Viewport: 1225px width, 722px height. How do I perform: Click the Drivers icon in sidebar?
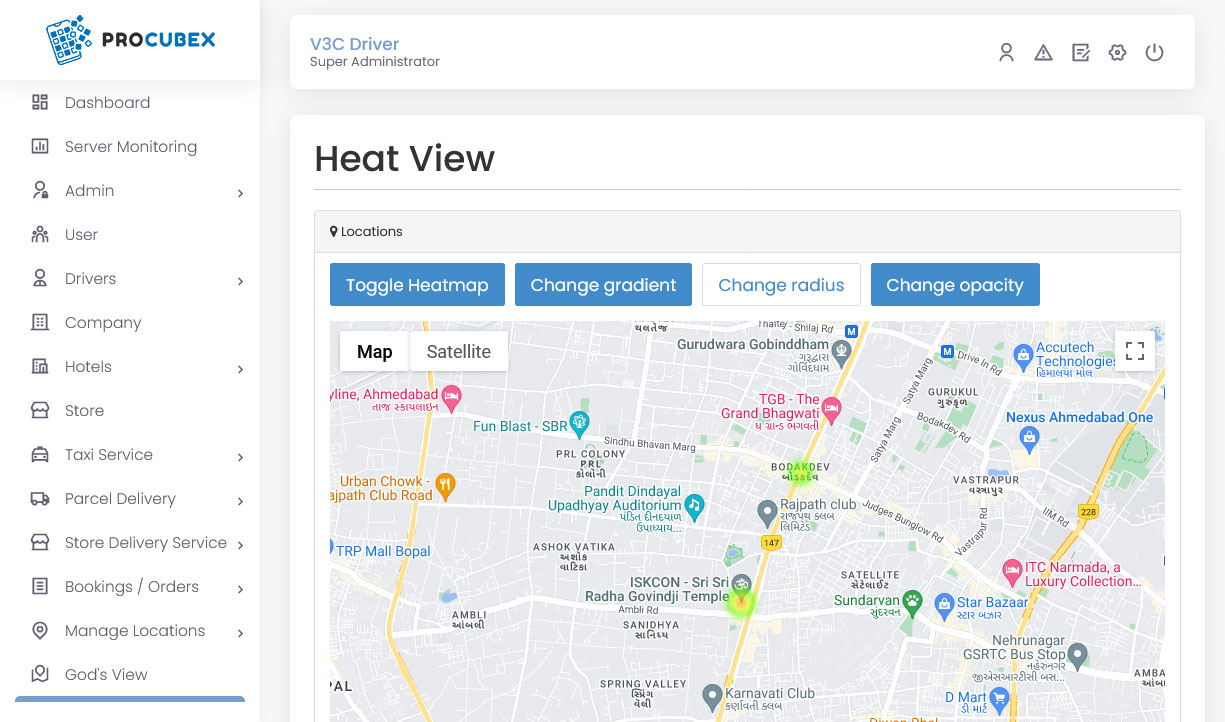pyautogui.click(x=40, y=278)
